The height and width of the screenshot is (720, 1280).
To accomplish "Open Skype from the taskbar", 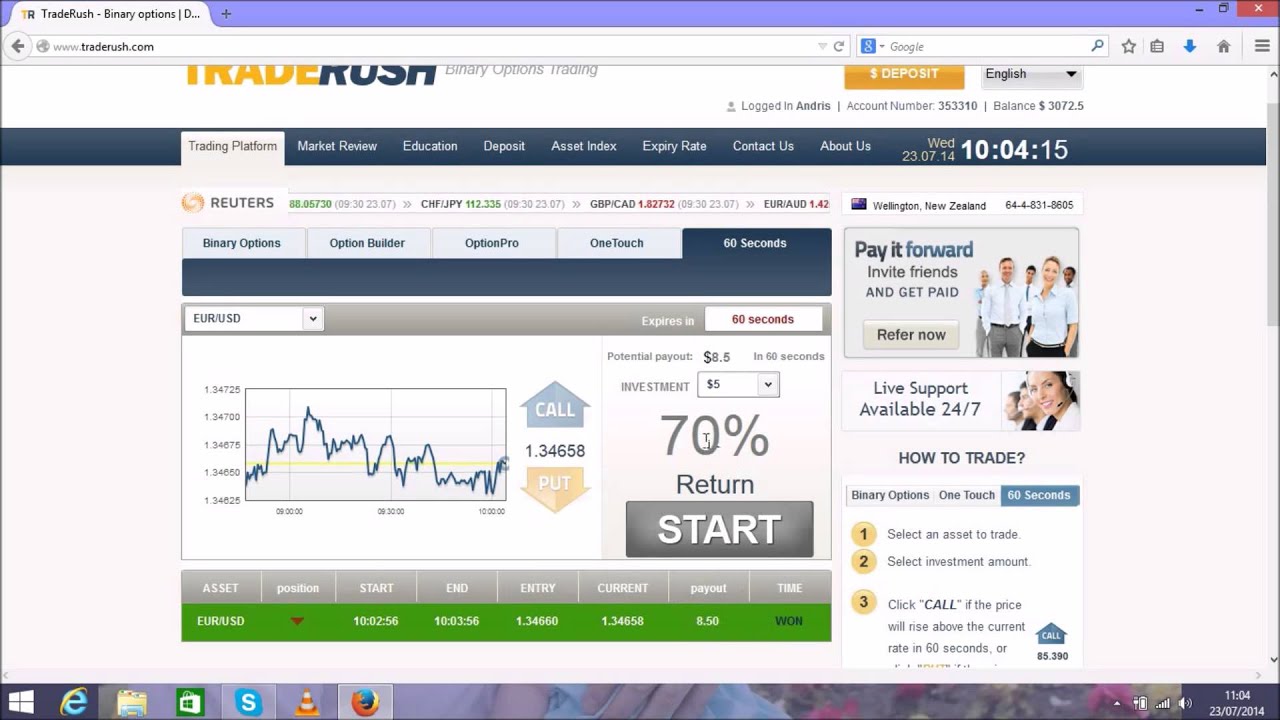I will [x=248, y=703].
